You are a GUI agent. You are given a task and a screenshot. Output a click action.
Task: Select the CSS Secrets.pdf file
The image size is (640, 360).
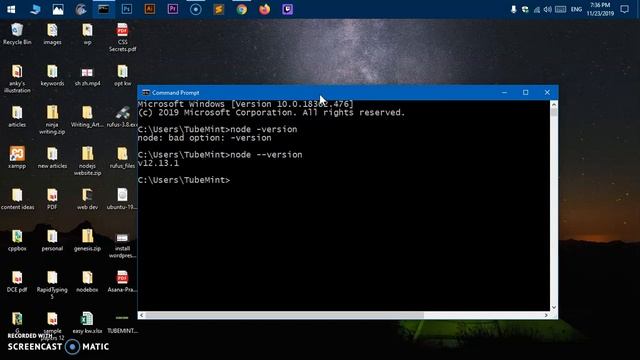click(122, 38)
